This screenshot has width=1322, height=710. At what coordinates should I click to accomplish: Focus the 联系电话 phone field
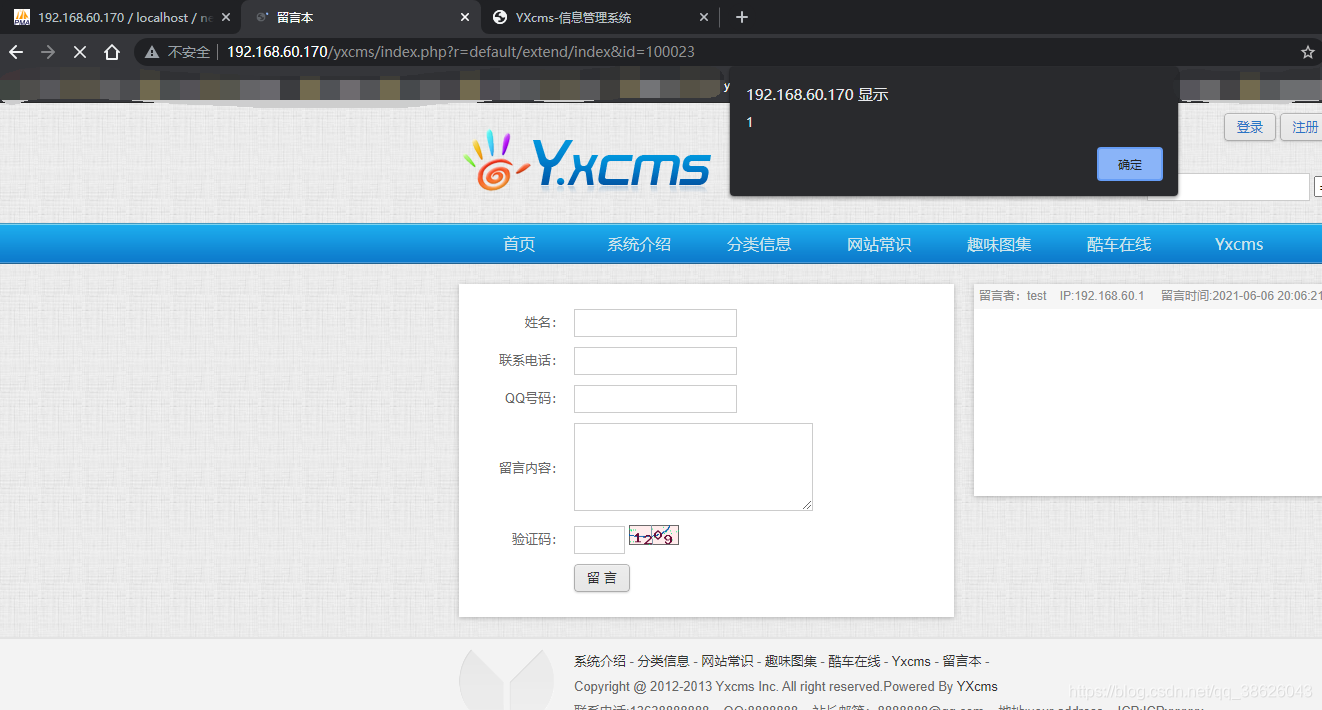[x=655, y=361]
